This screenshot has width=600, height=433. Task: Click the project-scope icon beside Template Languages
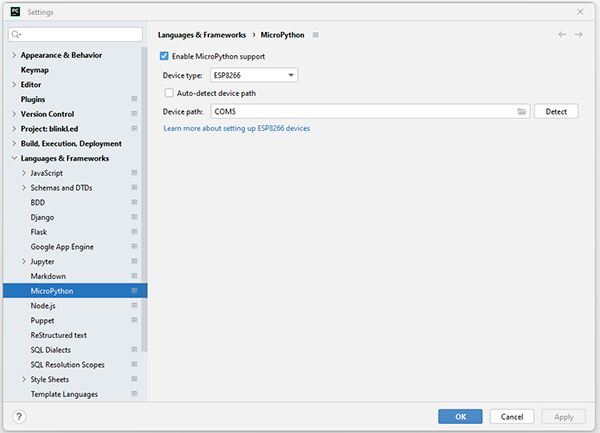(134, 394)
